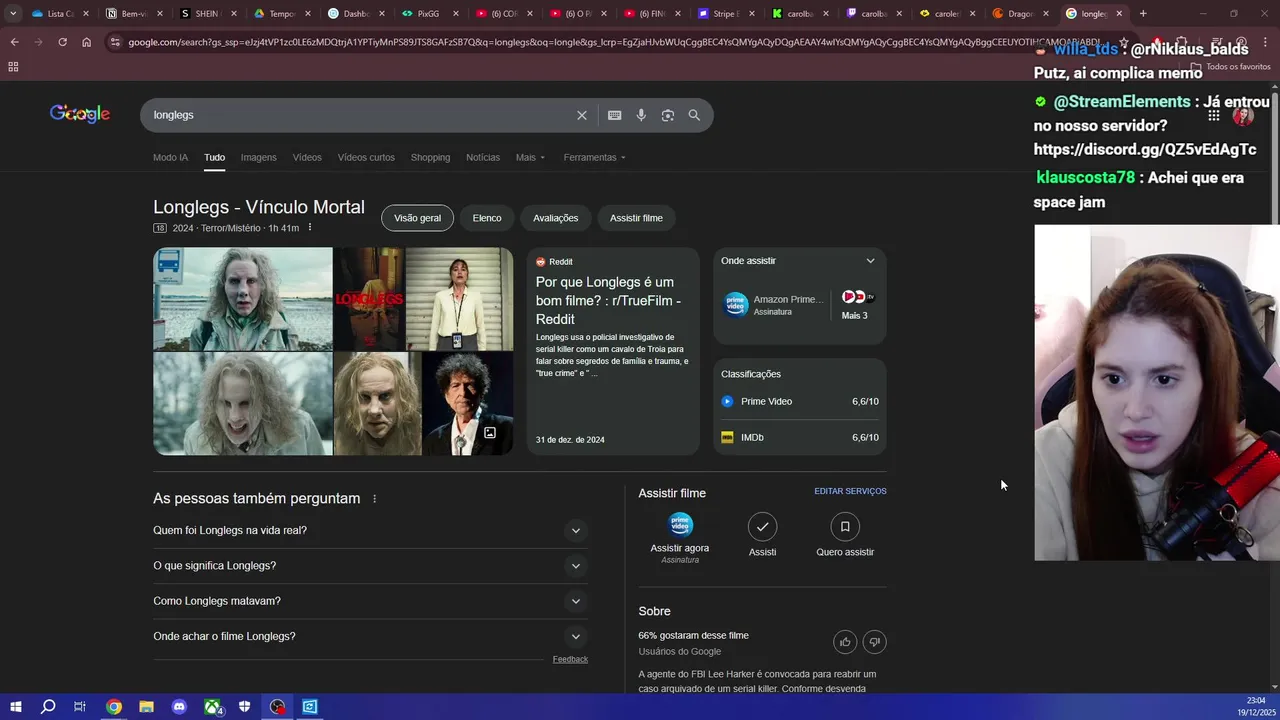The height and width of the screenshot is (720, 1280).
Task: Expand Como Longlegs matavam question
Action: (x=369, y=601)
